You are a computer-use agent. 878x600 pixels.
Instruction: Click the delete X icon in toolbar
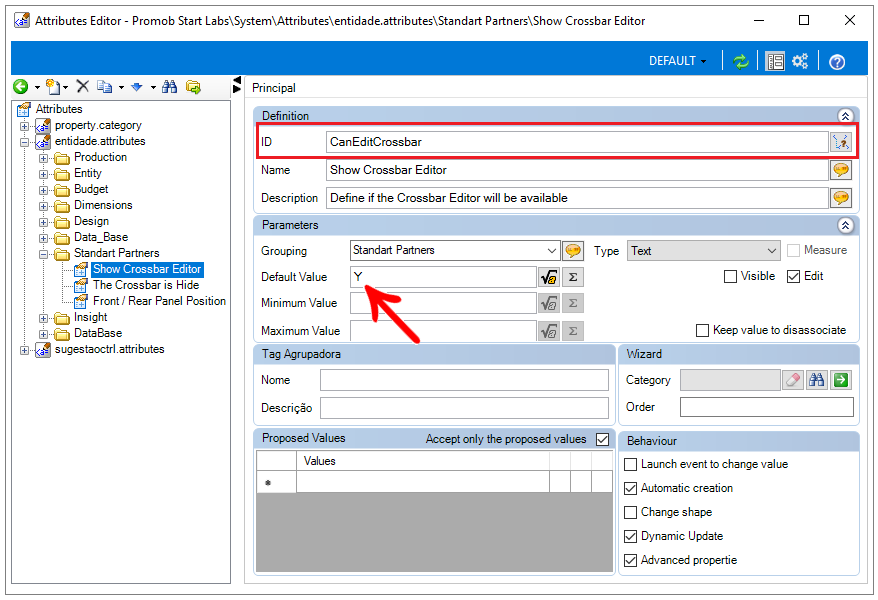pyautogui.click(x=83, y=86)
